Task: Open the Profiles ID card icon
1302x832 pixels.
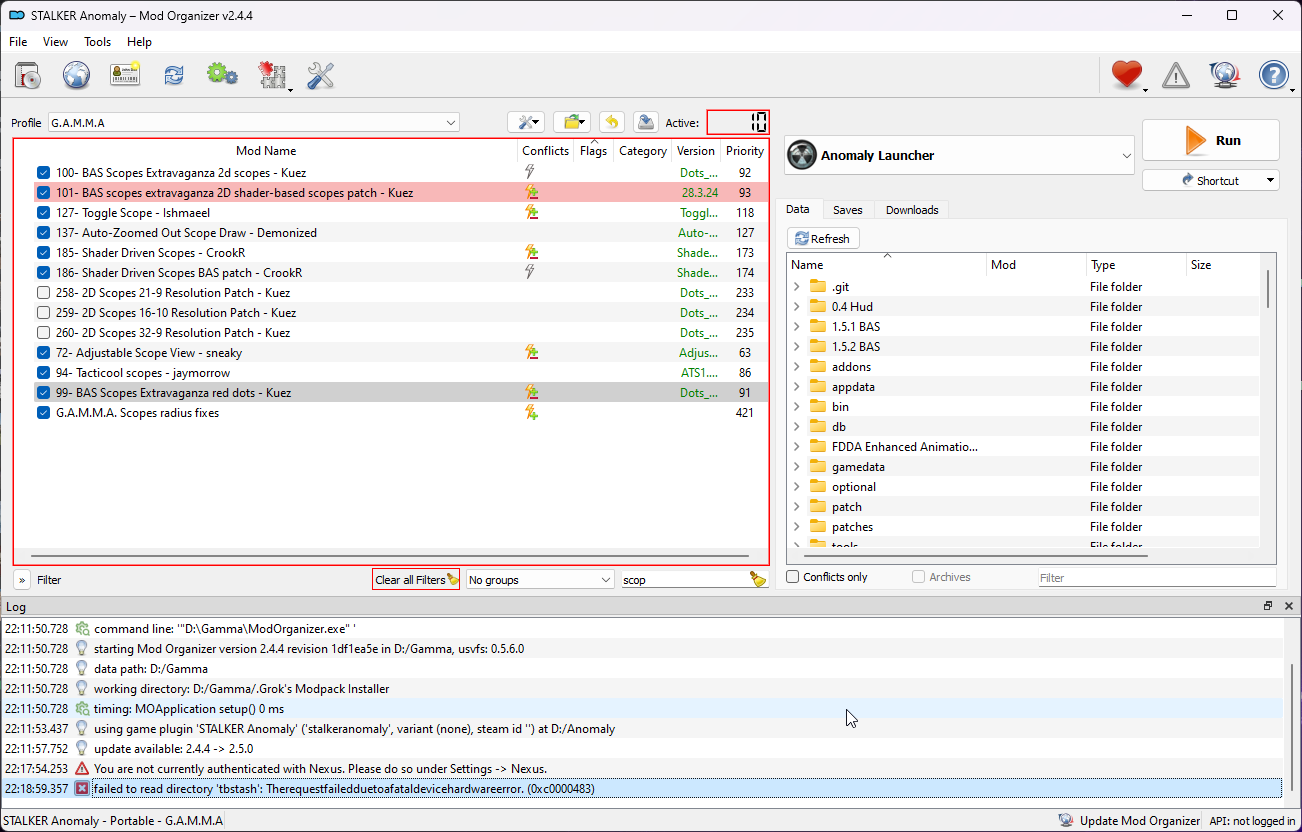Action: point(125,76)
